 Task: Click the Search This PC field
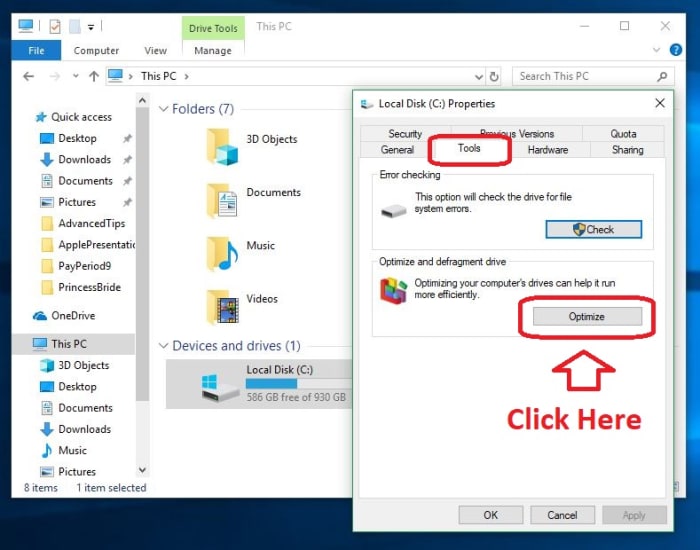coord(584,76)
